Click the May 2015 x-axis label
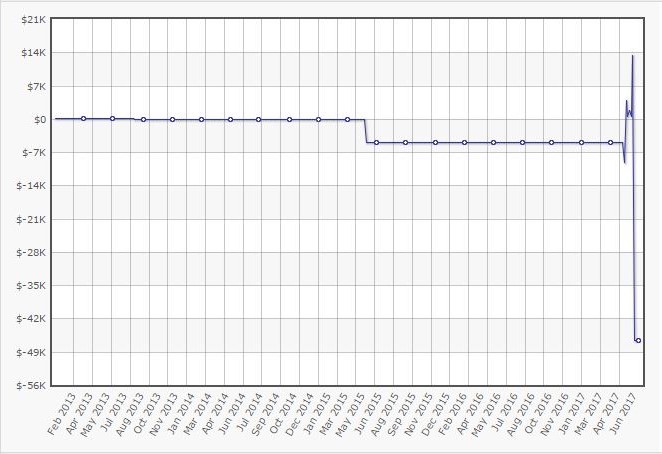Screen dimensions: 662x454 [x=351, y=414]
